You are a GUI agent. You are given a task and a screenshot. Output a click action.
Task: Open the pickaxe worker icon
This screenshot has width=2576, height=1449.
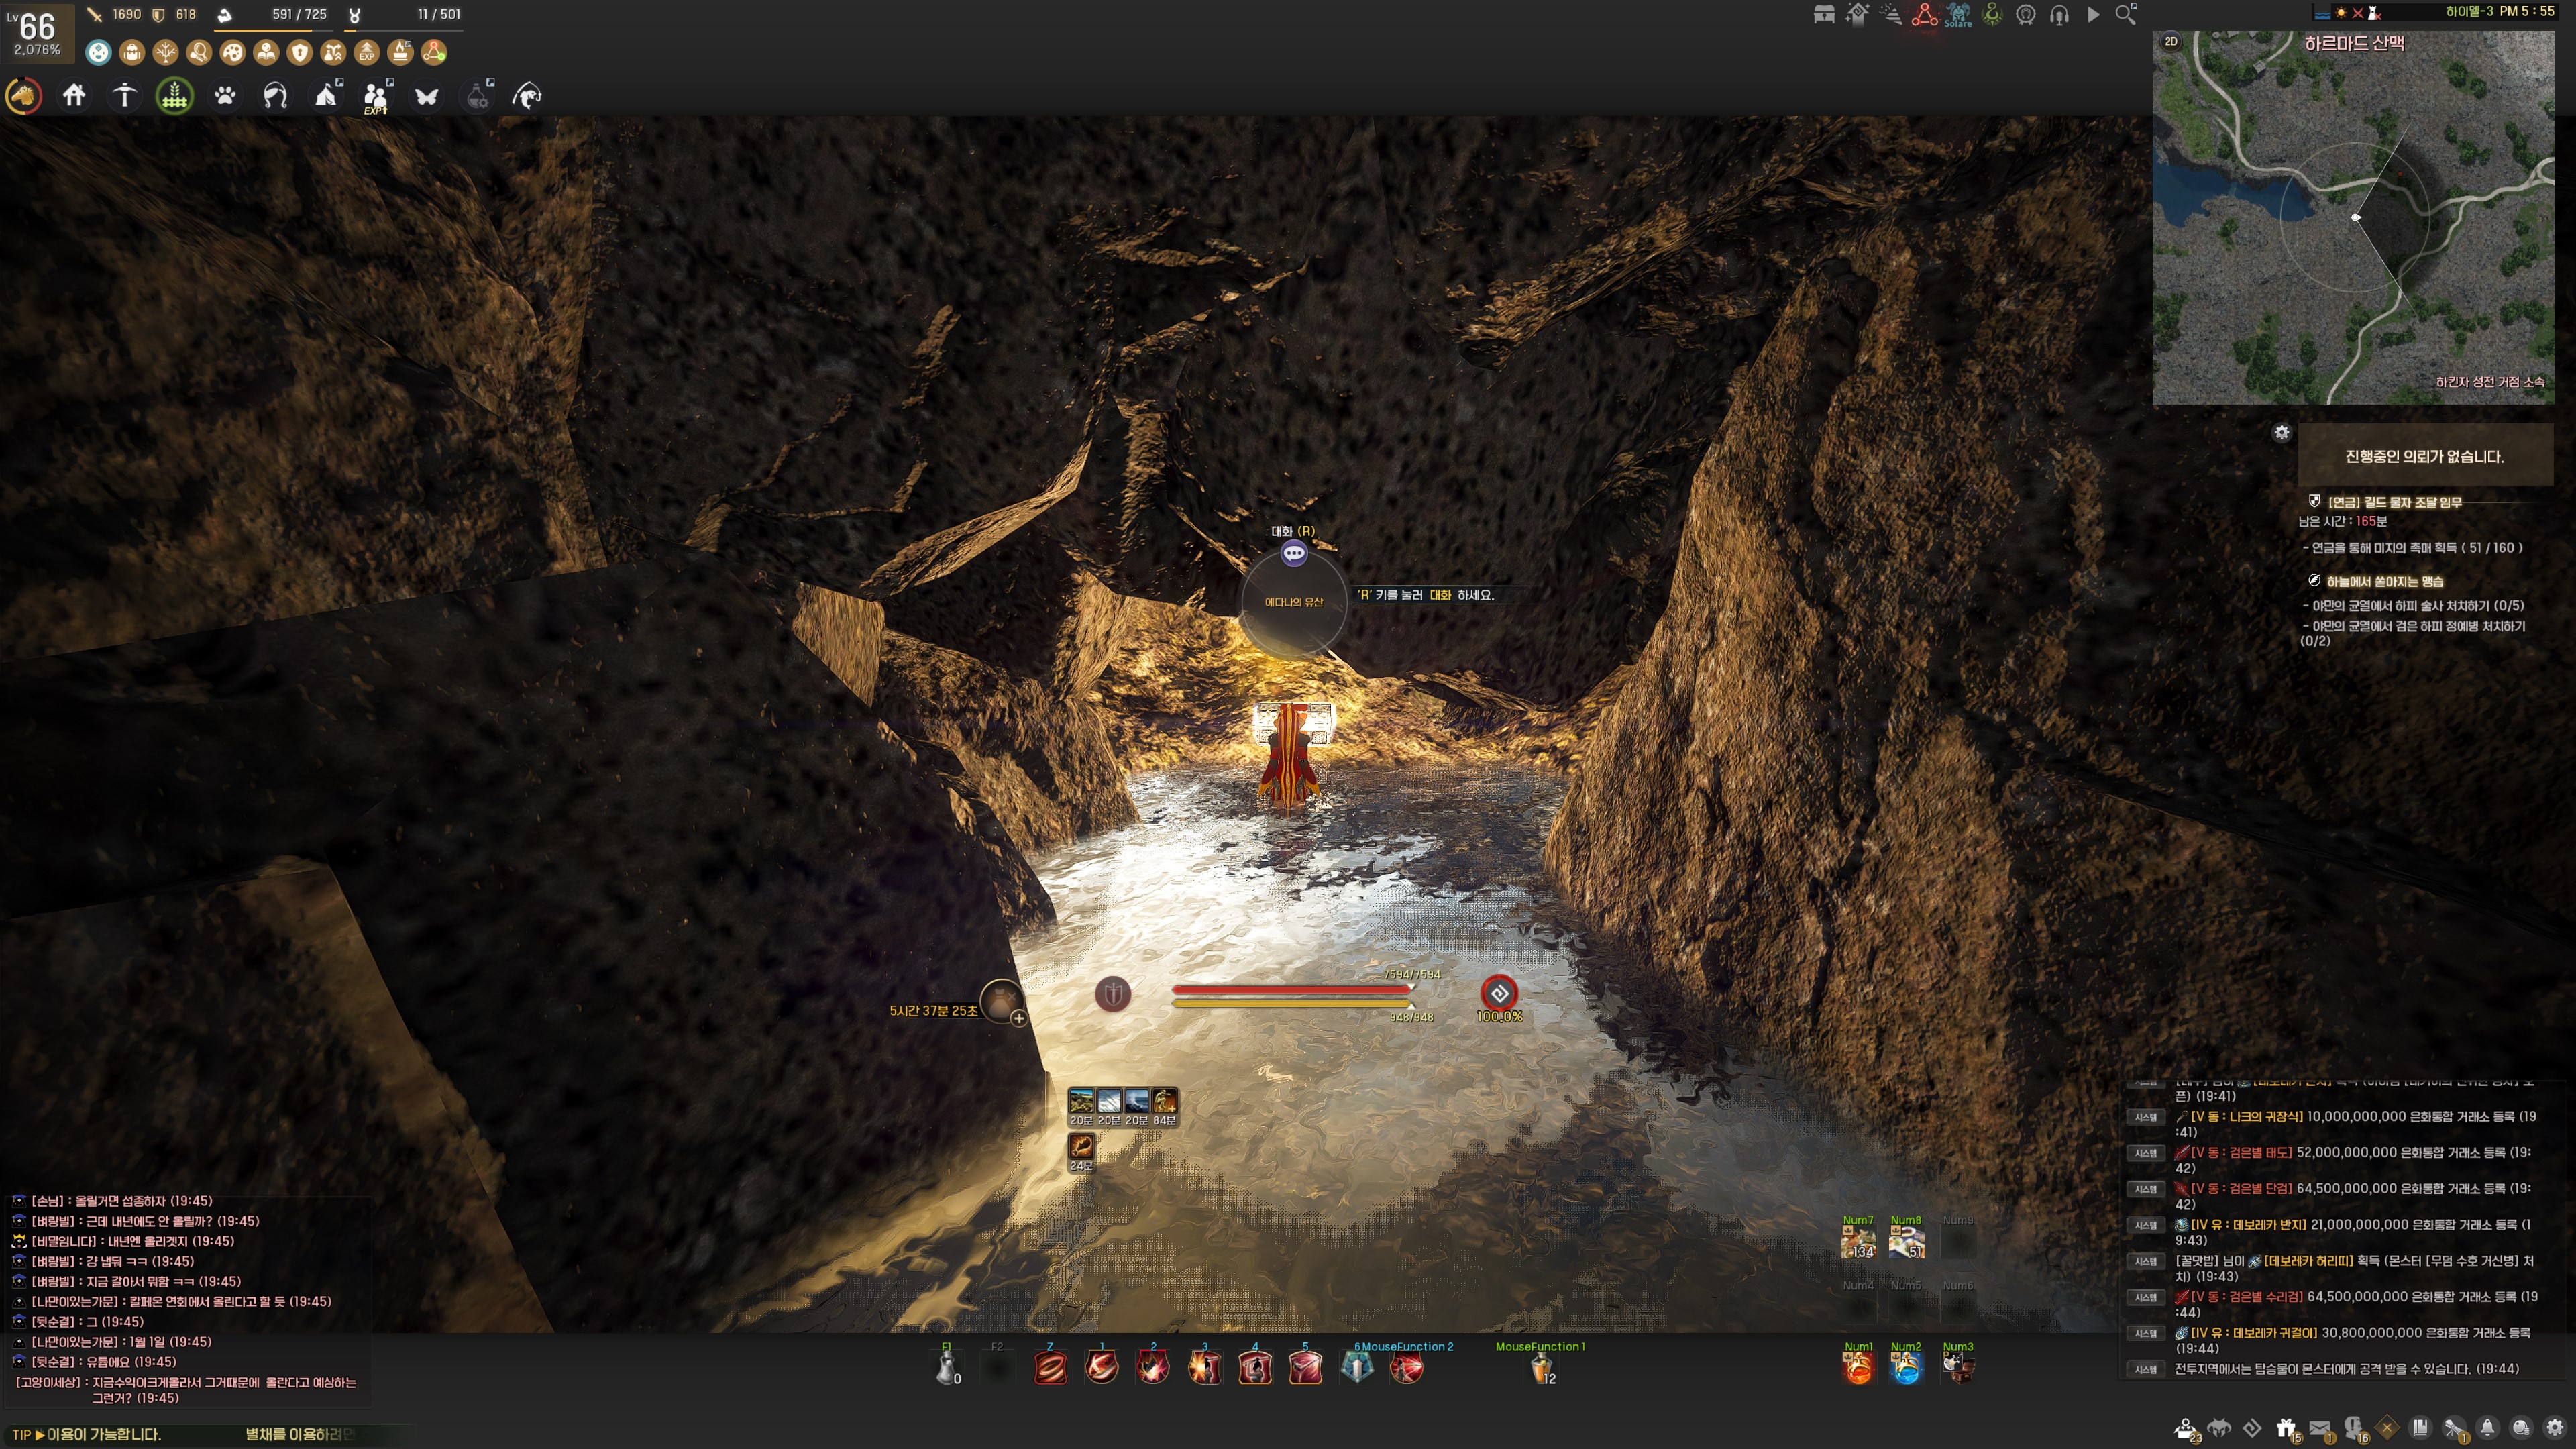[124, 96]
